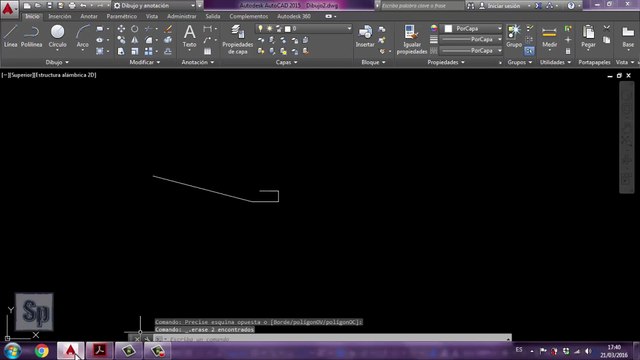Click the layer 0 color swatch
The image size is (640, 360).
click(x=288, y=29)
